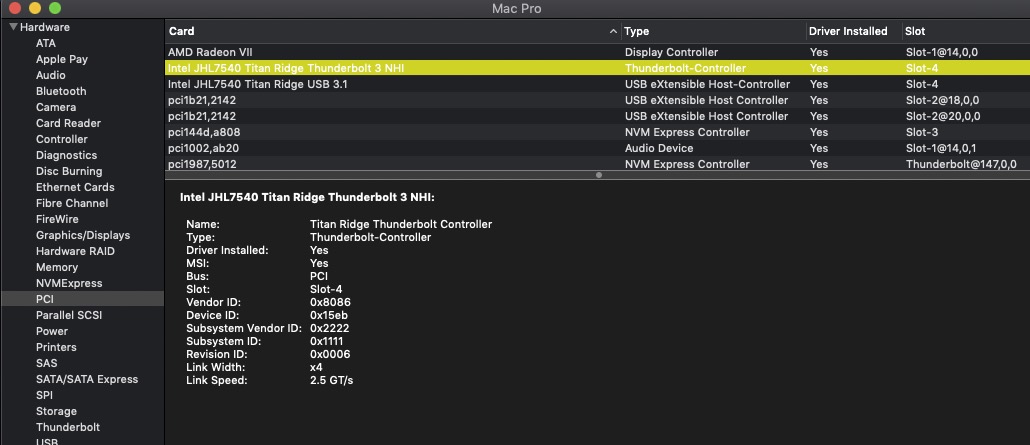1030x445 pixels.
Task: Click the Card column sort arrow
Action: point(613,32)
